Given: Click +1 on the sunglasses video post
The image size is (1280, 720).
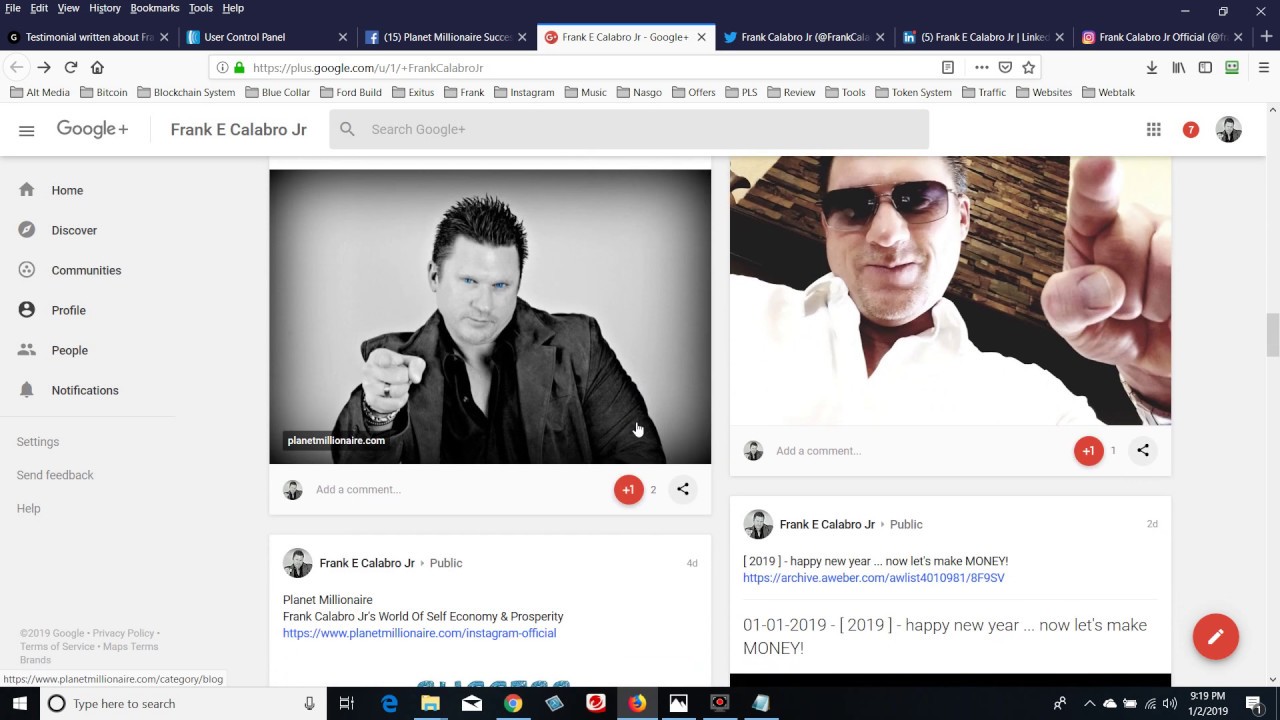Looking at the screenshot, I should 1088,451.
